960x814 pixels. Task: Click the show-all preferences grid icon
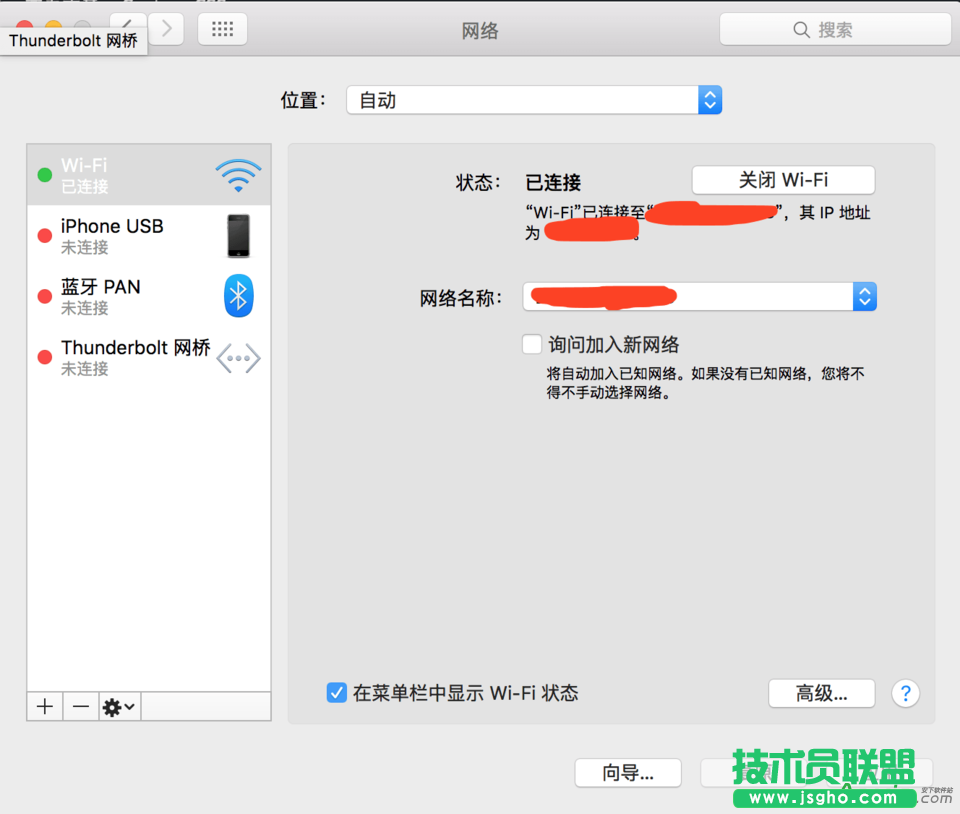222,29
